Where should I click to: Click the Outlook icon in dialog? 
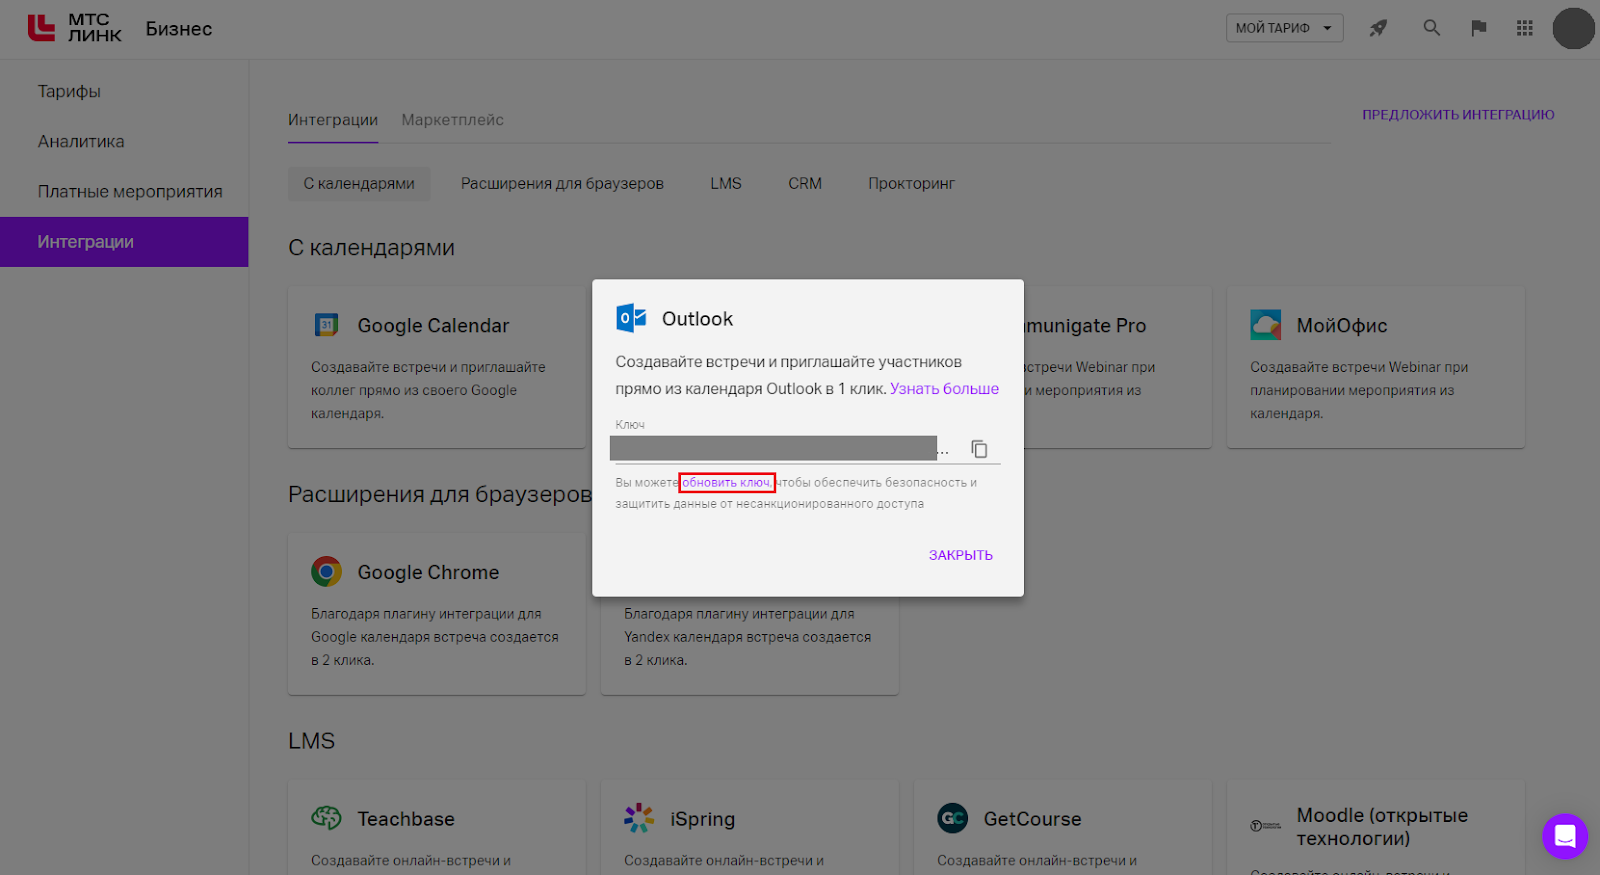[631, 318]
